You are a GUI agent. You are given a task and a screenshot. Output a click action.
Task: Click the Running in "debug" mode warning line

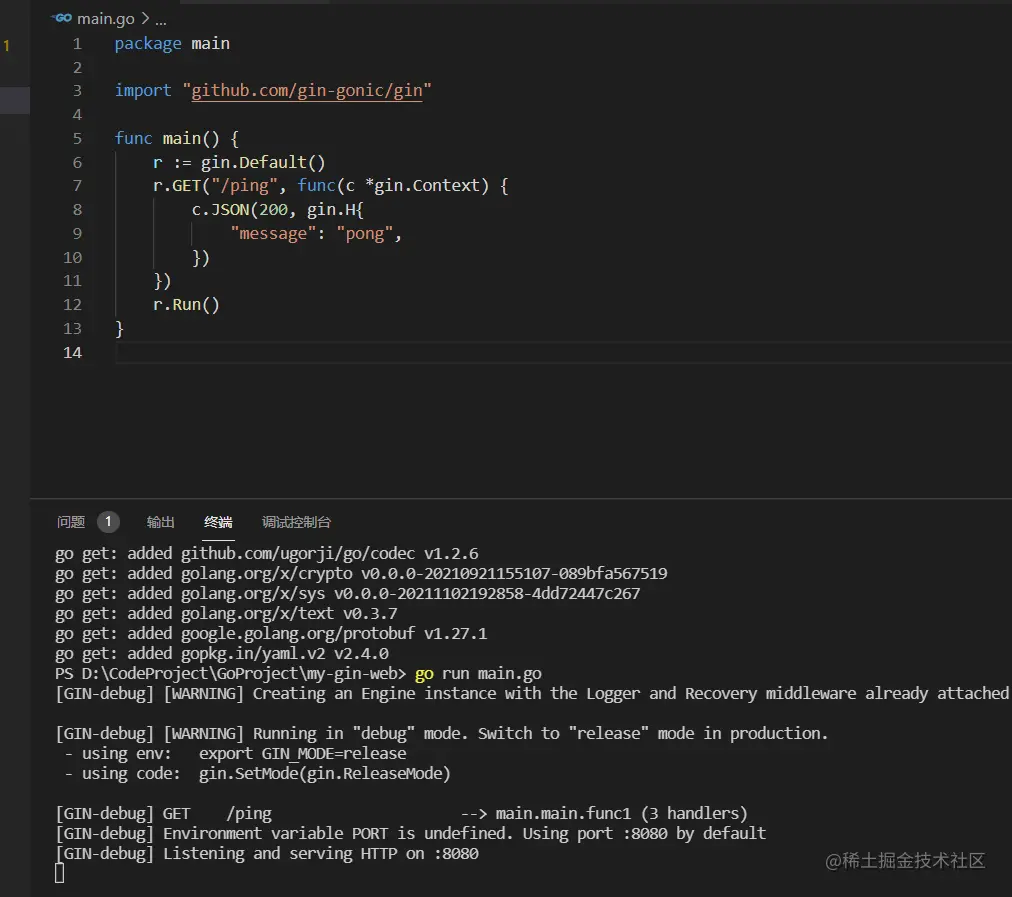(x=441, y=734)
